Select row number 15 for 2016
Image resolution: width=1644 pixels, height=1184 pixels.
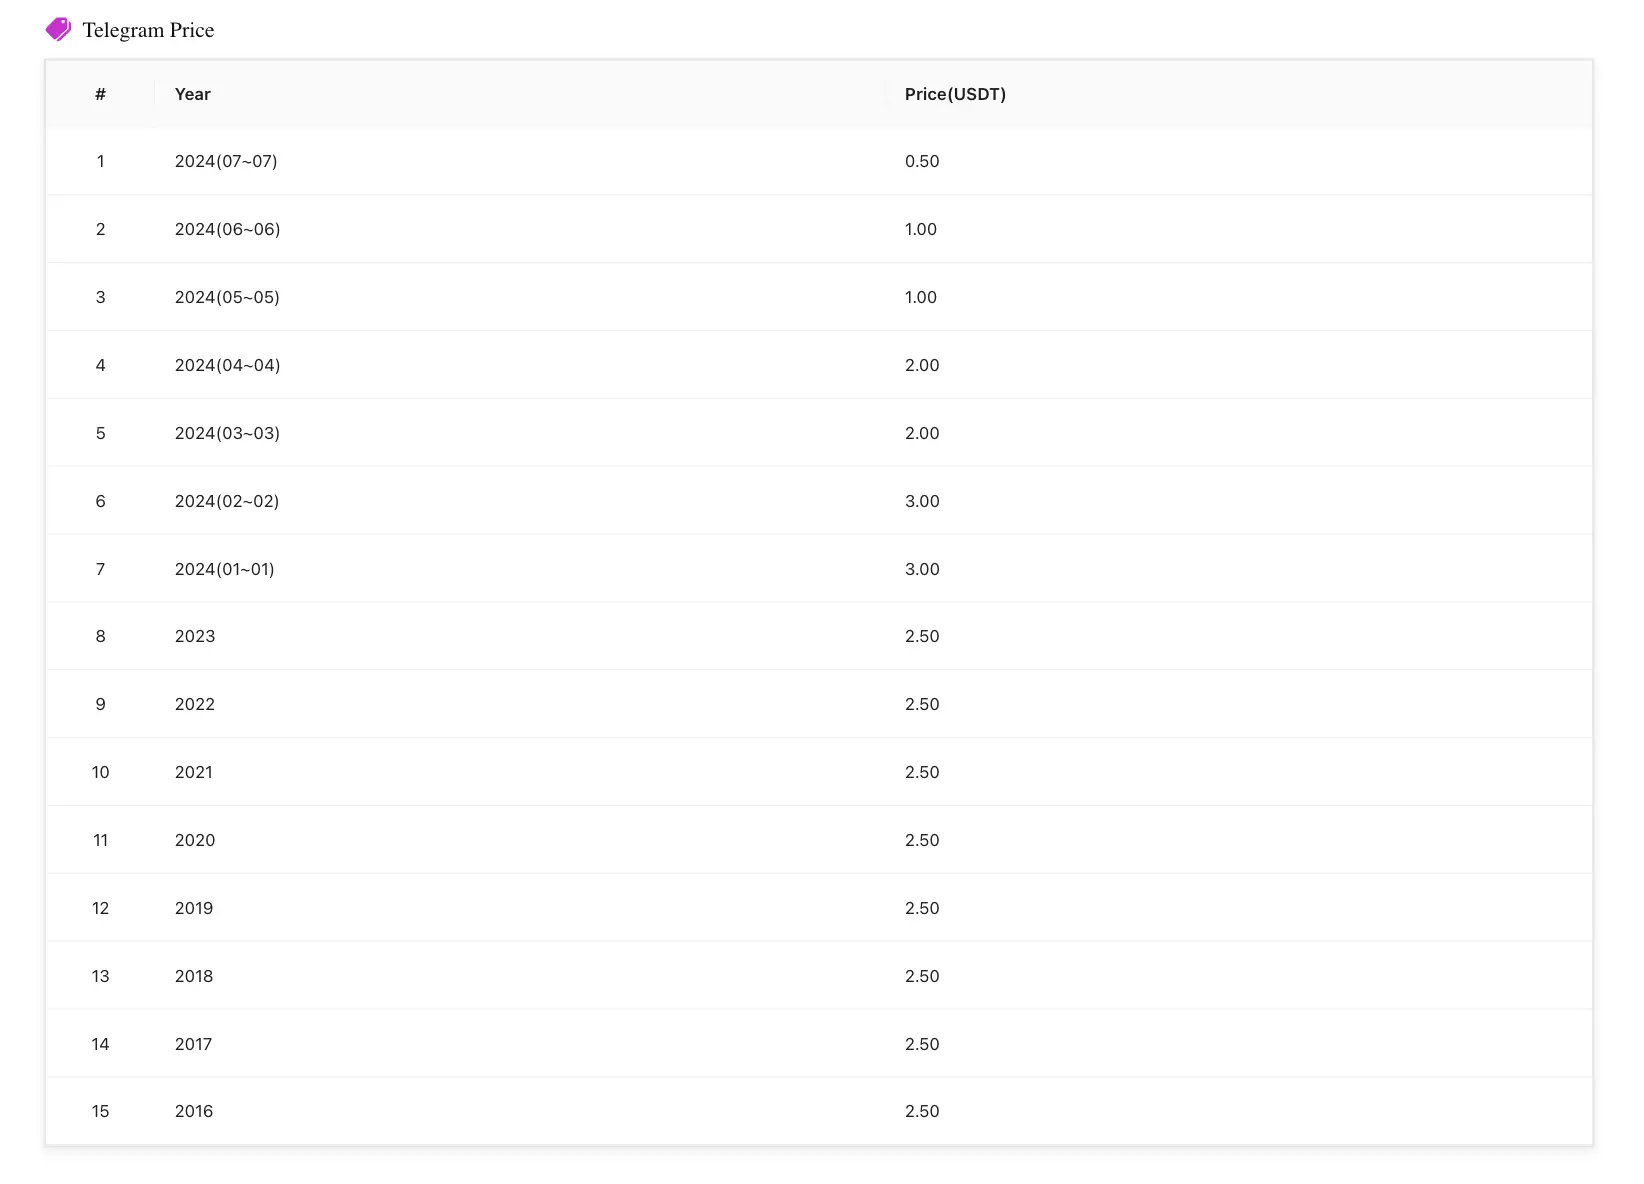(x=819, y=1111)
